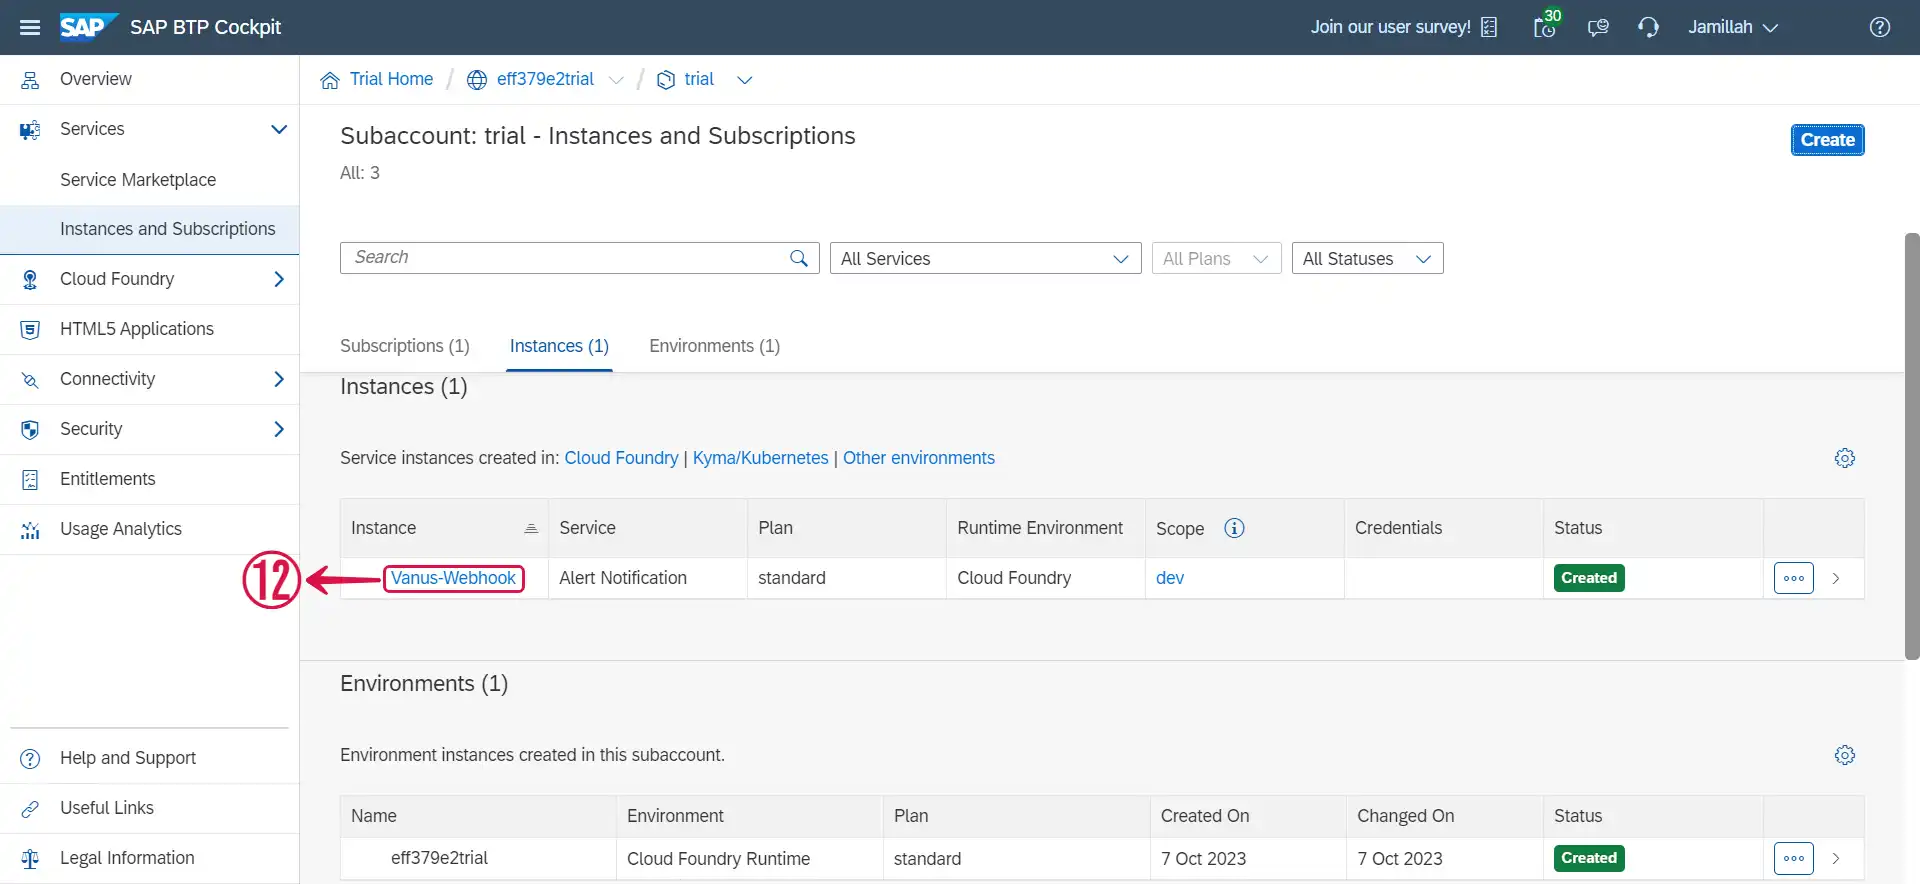
Task: Expand the eff379e2trial breadcrumb dropdown arrow
Action: click(x=616, y=80)
